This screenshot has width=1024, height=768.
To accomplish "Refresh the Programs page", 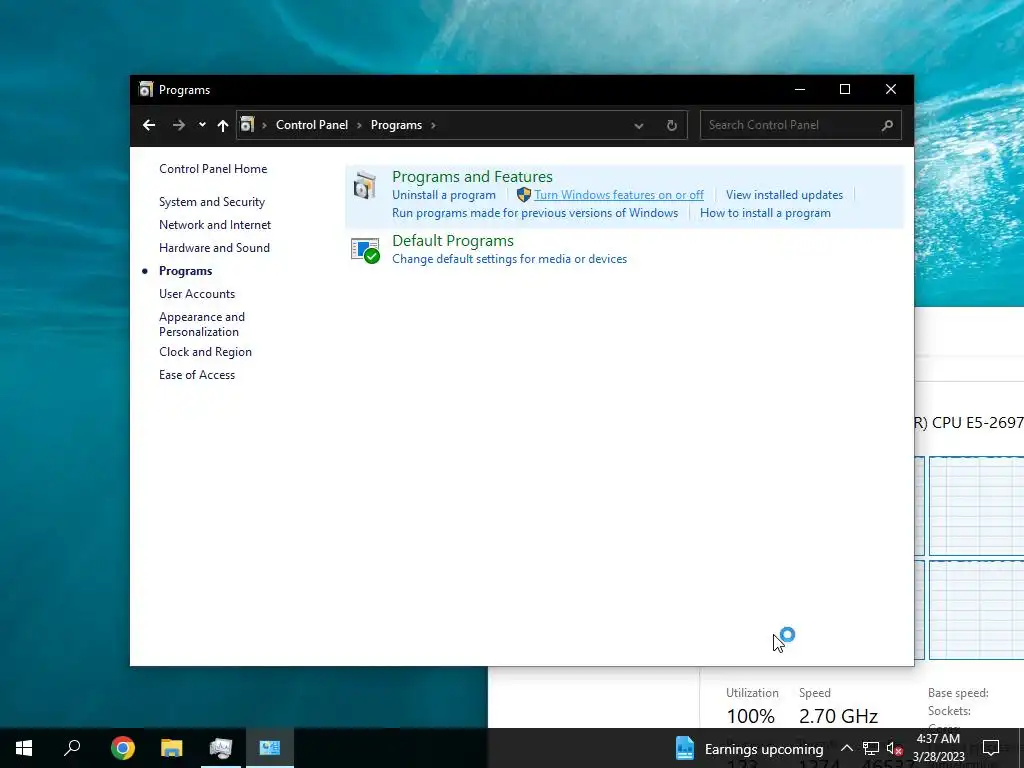I will [671, 125].
